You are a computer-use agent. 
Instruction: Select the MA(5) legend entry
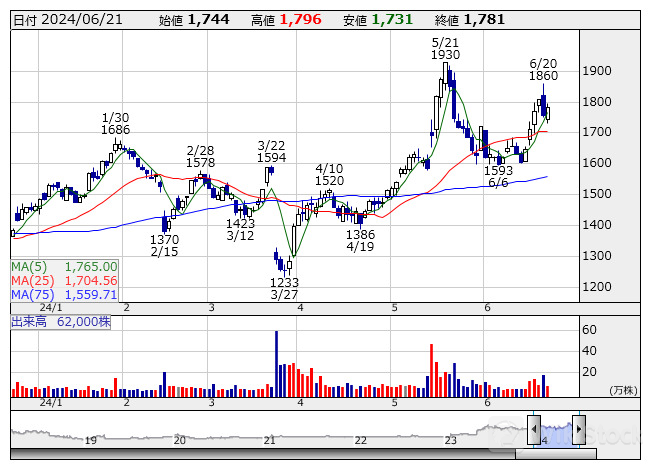[x=64, y=267]
